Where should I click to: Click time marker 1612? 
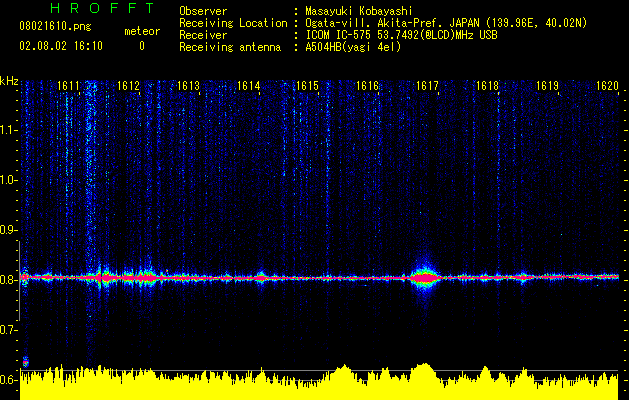coord(128,85)
